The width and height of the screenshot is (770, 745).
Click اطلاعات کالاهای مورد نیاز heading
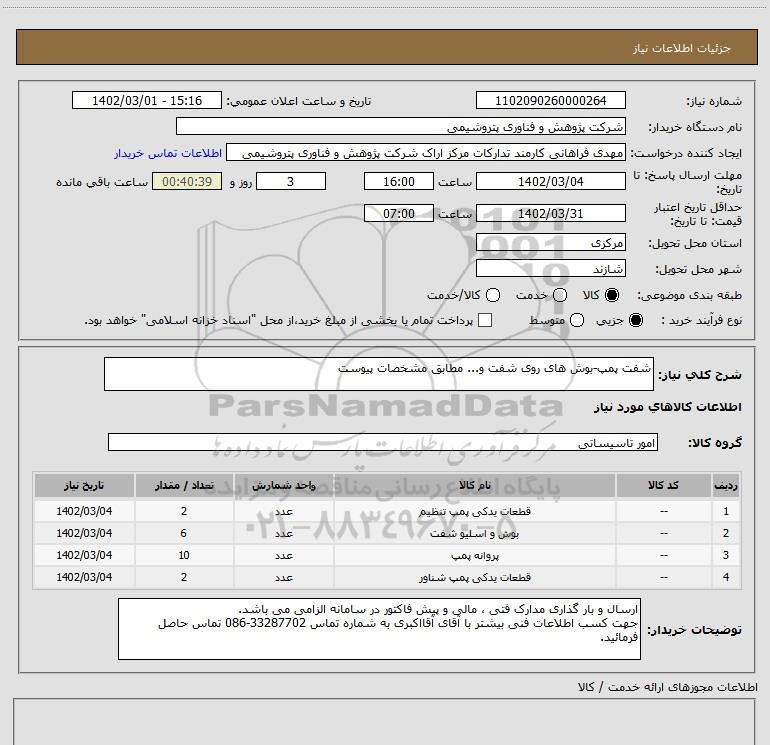(x=667, y=407)
